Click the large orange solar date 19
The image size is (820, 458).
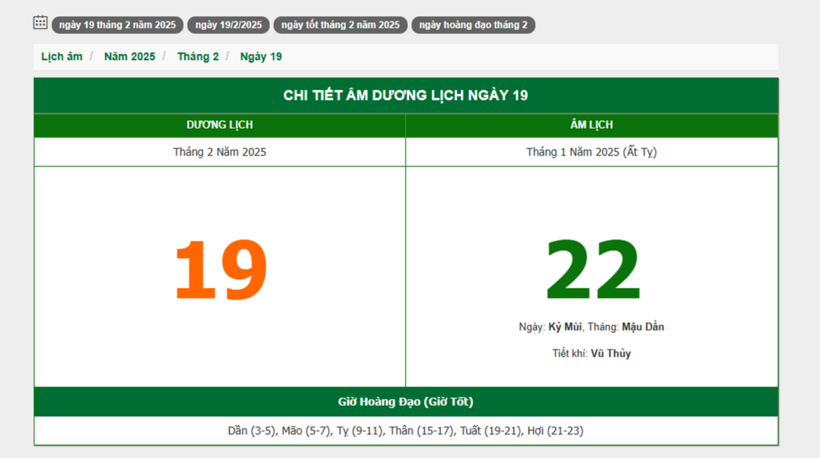click(220, 270)
